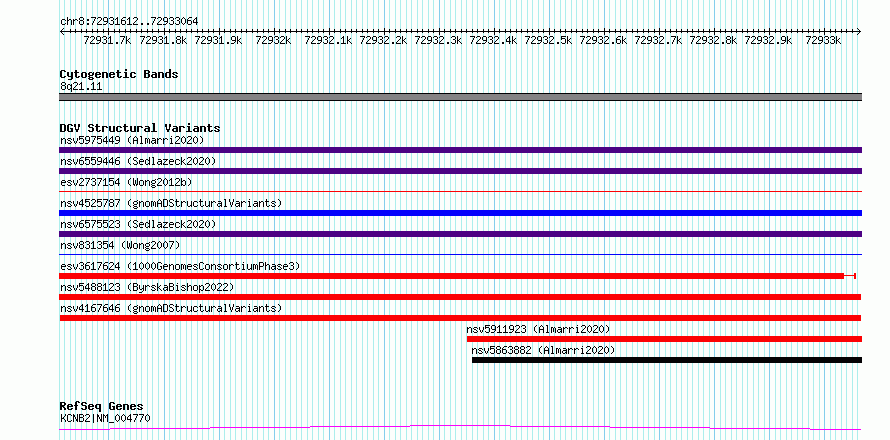Open variant nsv5975449 (Almarri2020) label

(x=132, y=140)
